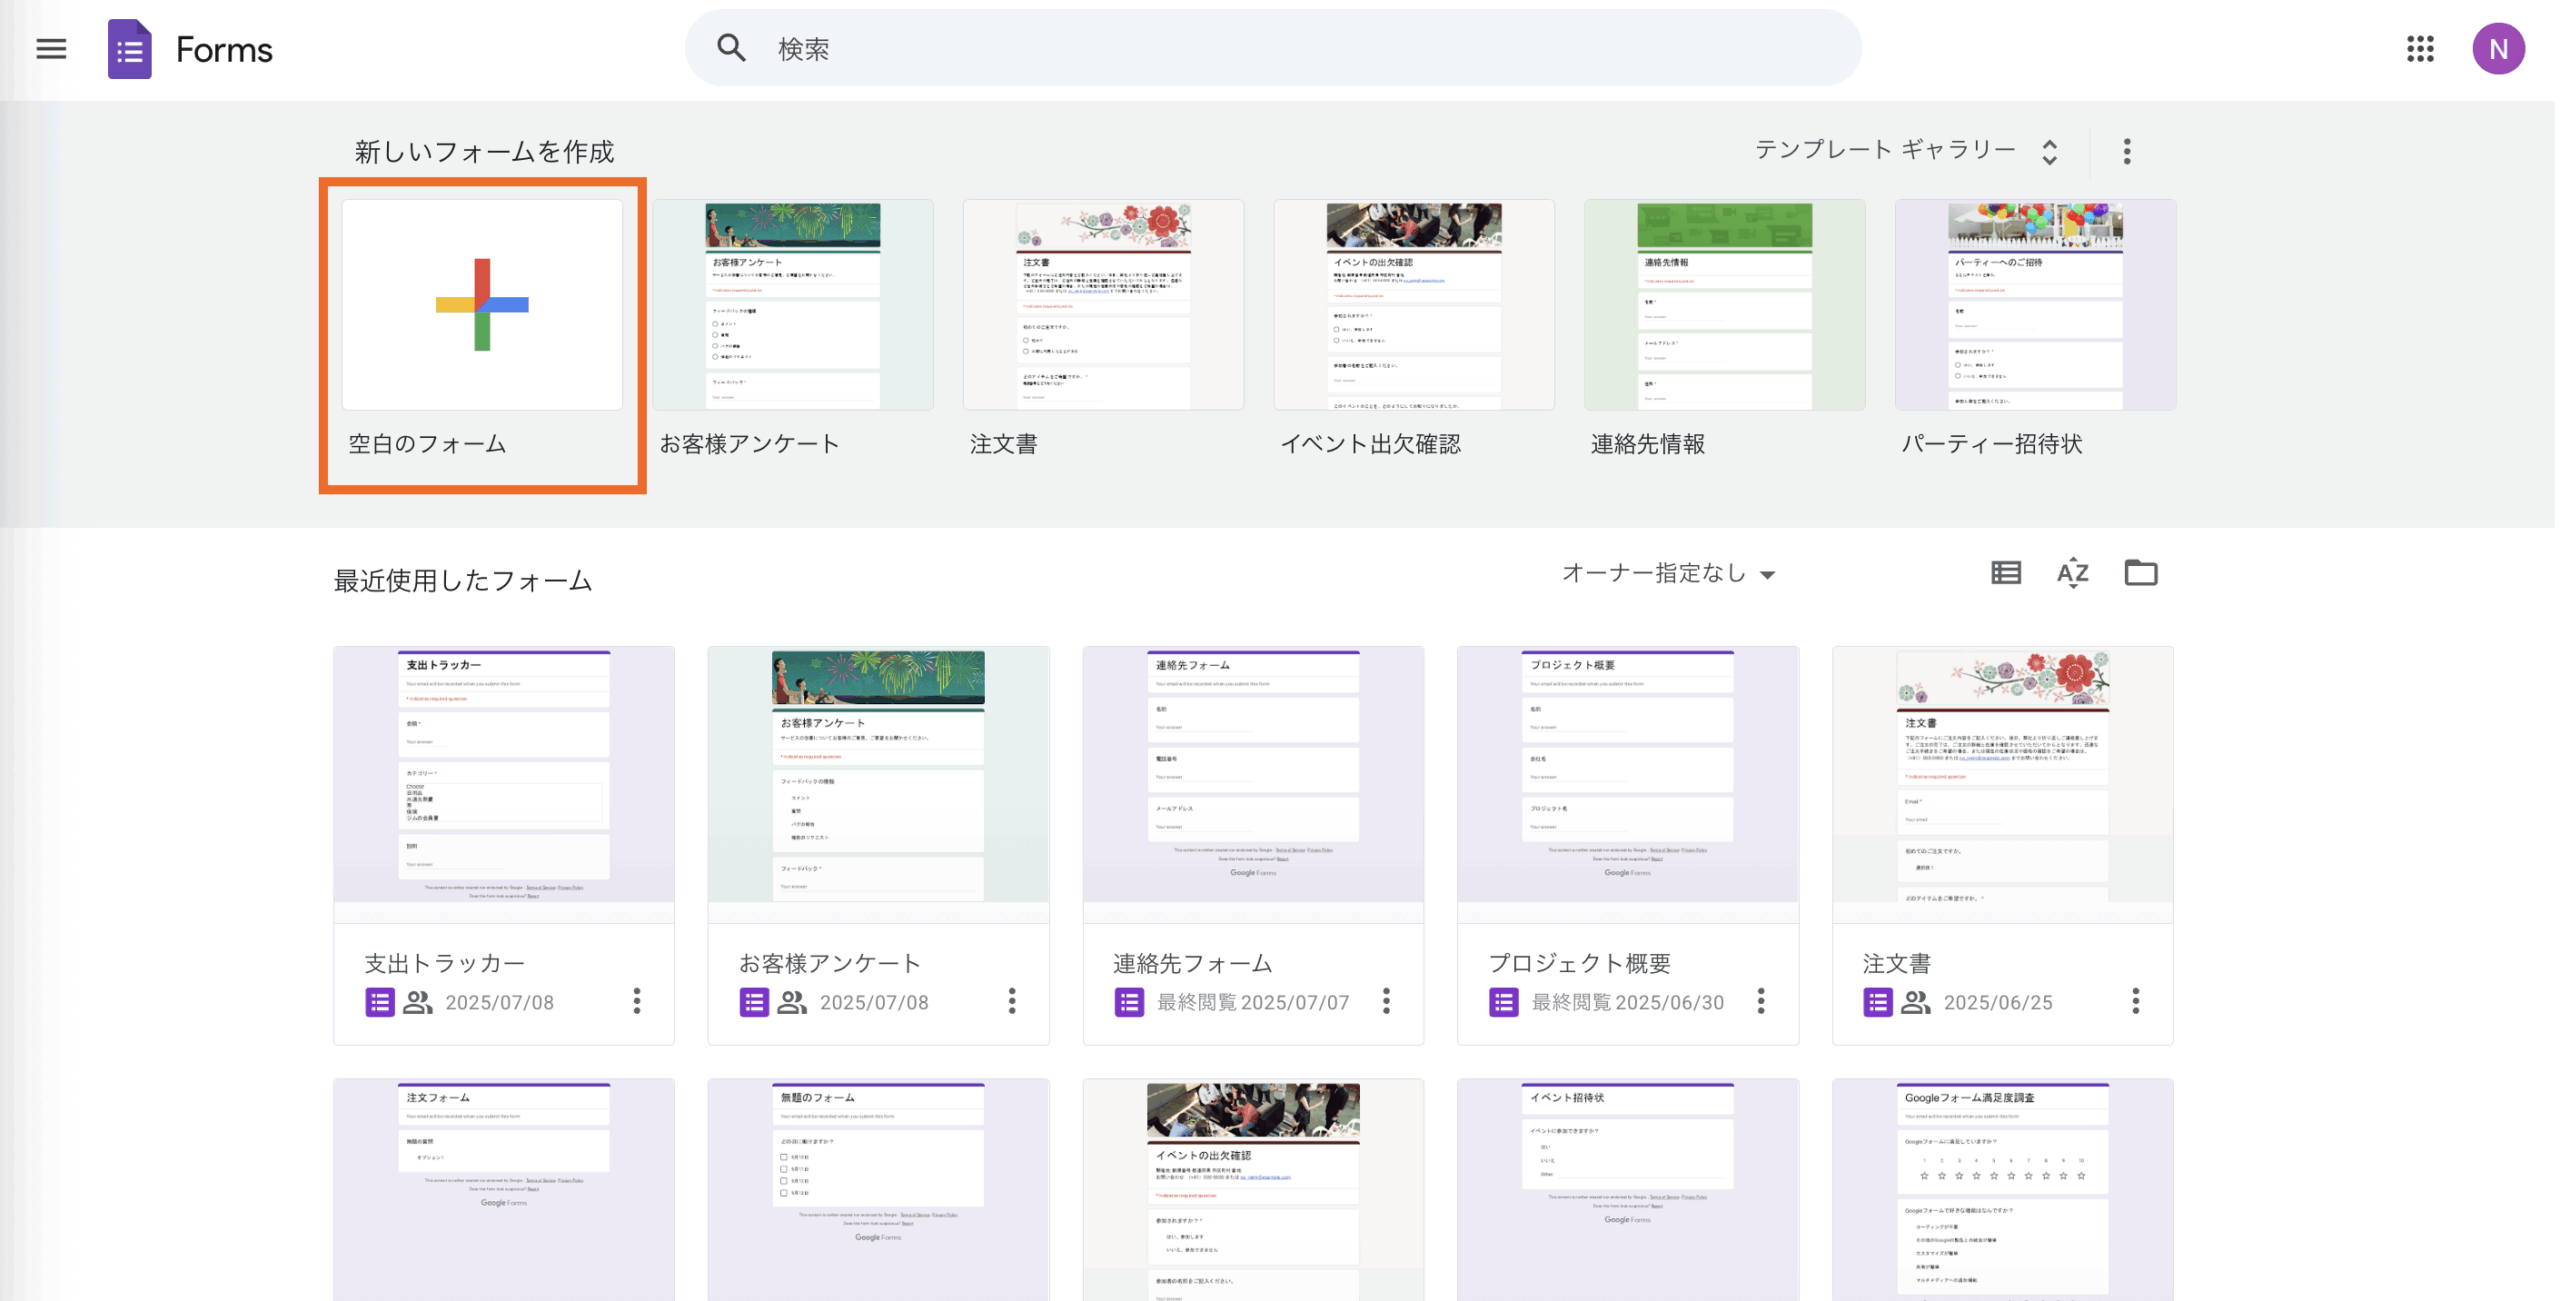Create a 空白のフォーム
Screen dimensions: 2560x1301
(482, 305)
